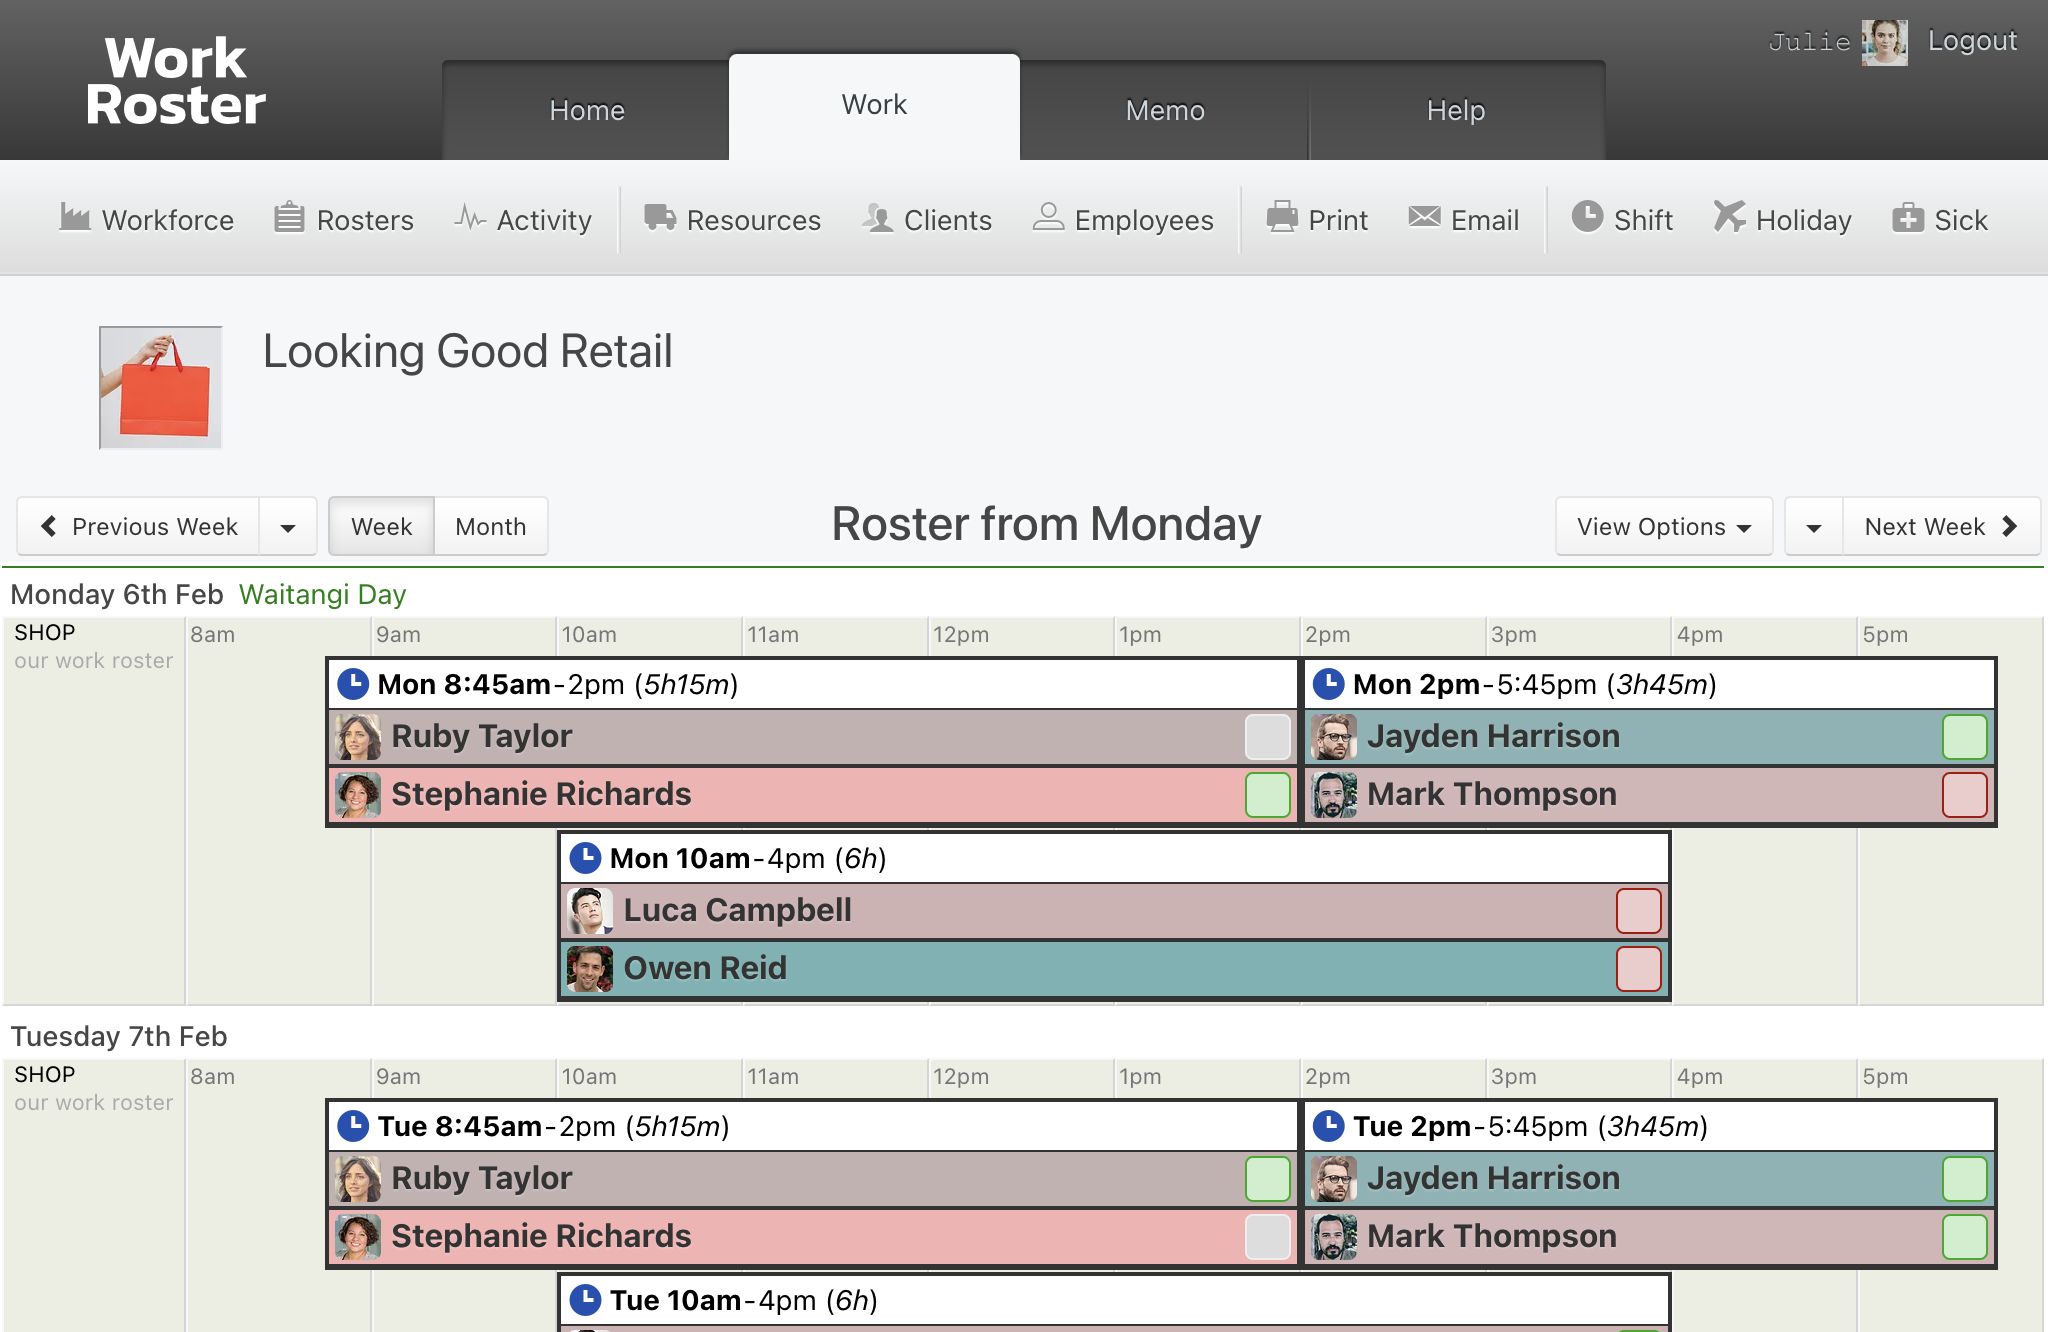Go to Previous Week
This screenshot has width=2048, height=1332.
click(x=139, y=527)
